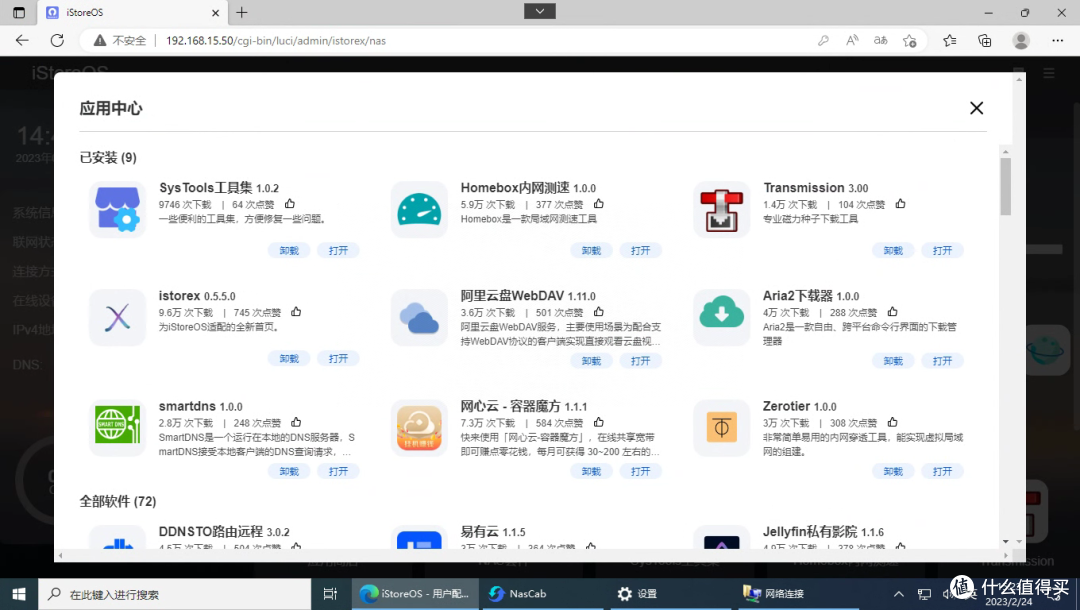Screen dimensions: 1080x610
Task: Open the 网心云容器魔方 app icon
Action: pos(419,428)
